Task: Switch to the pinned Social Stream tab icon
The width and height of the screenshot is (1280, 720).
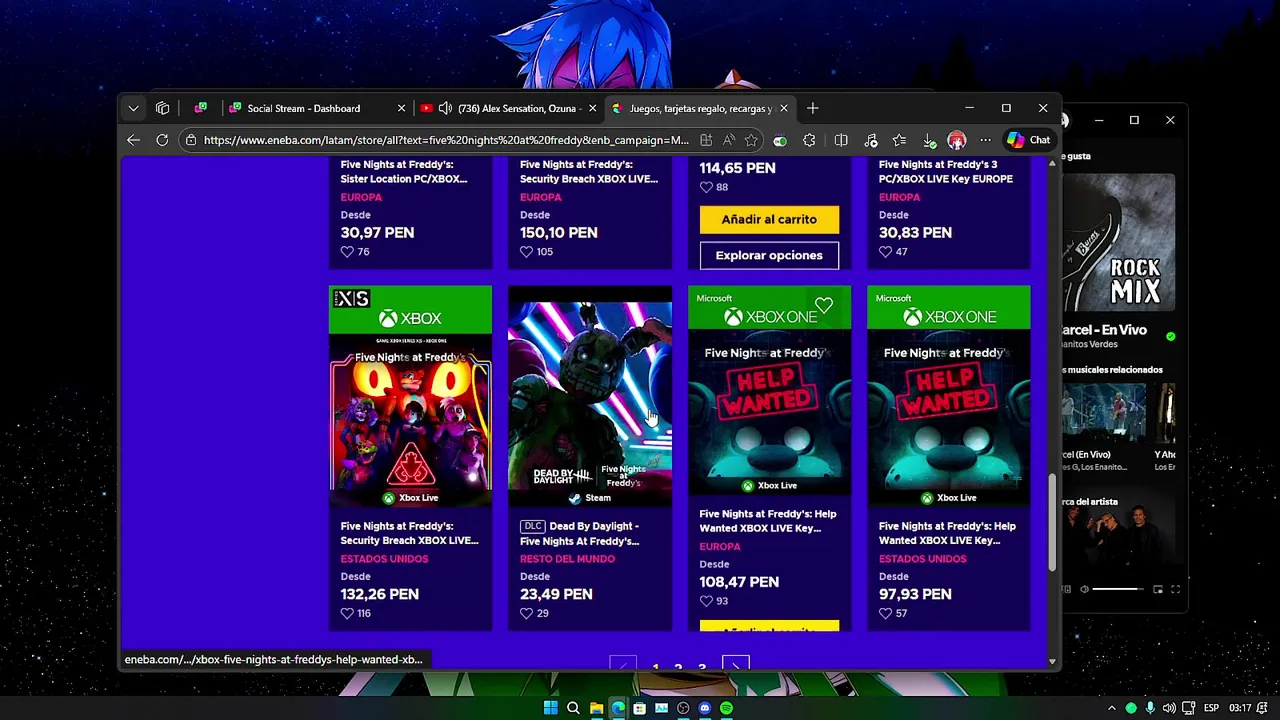Action: (x=201, y=108)
